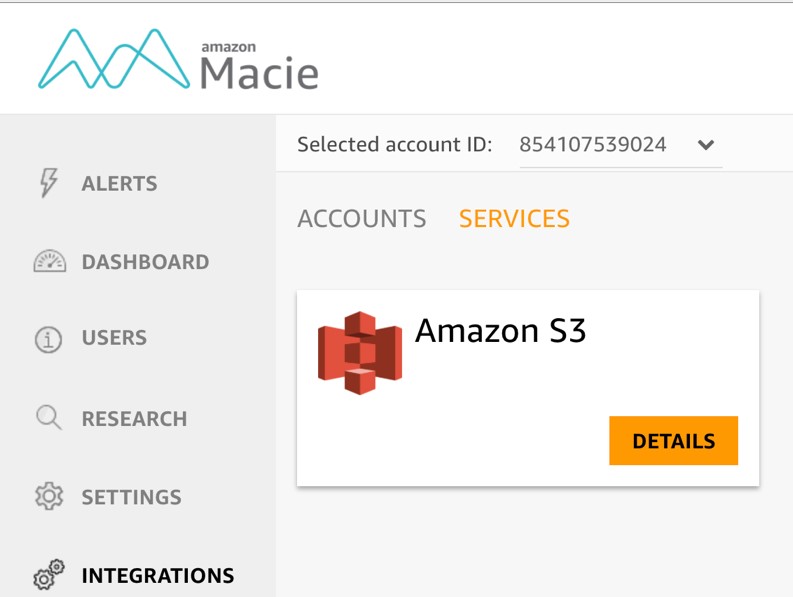Open the Settings menu label

pyautogui.click(x=131, y=497)
